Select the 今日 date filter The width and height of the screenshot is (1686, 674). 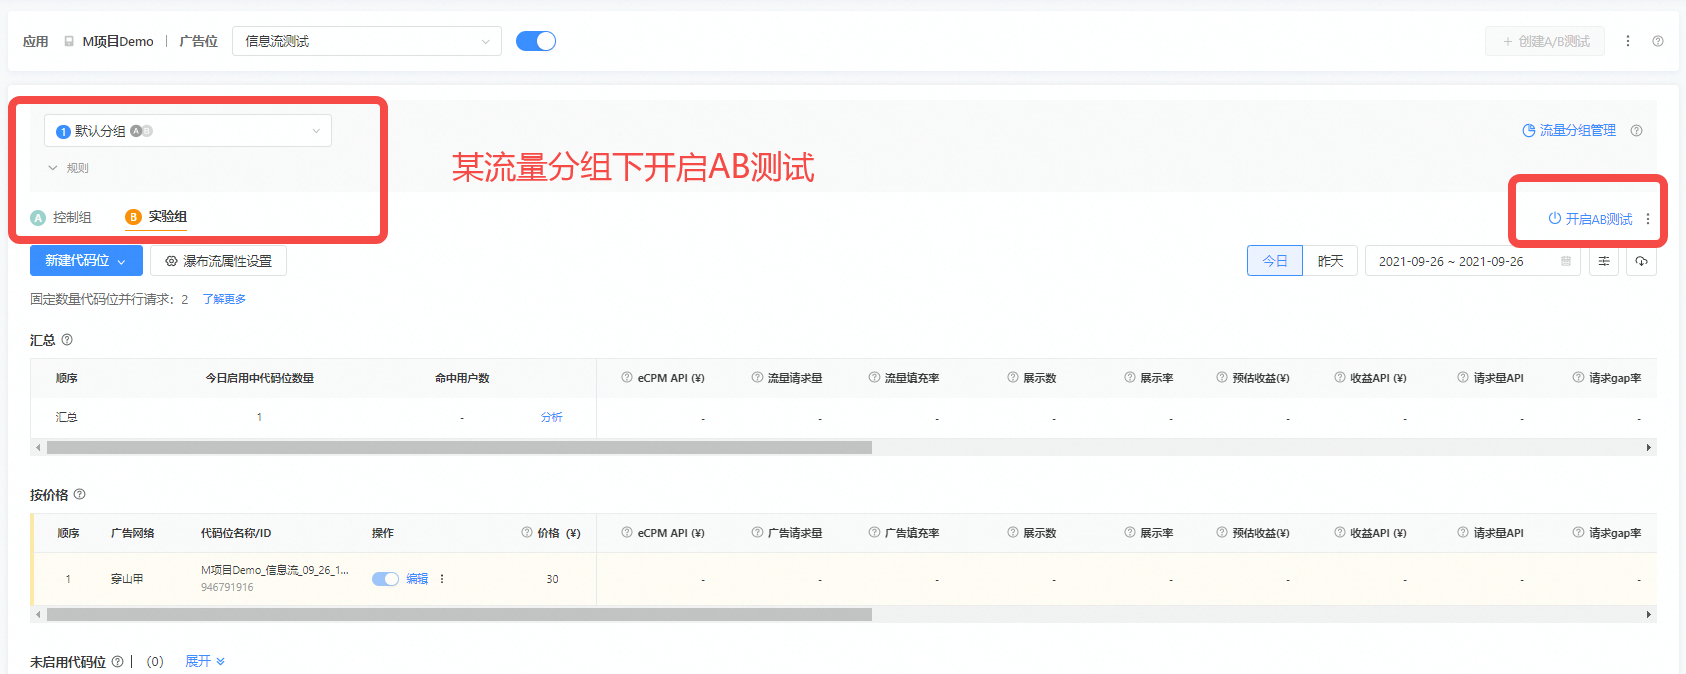pos(1275,261)
